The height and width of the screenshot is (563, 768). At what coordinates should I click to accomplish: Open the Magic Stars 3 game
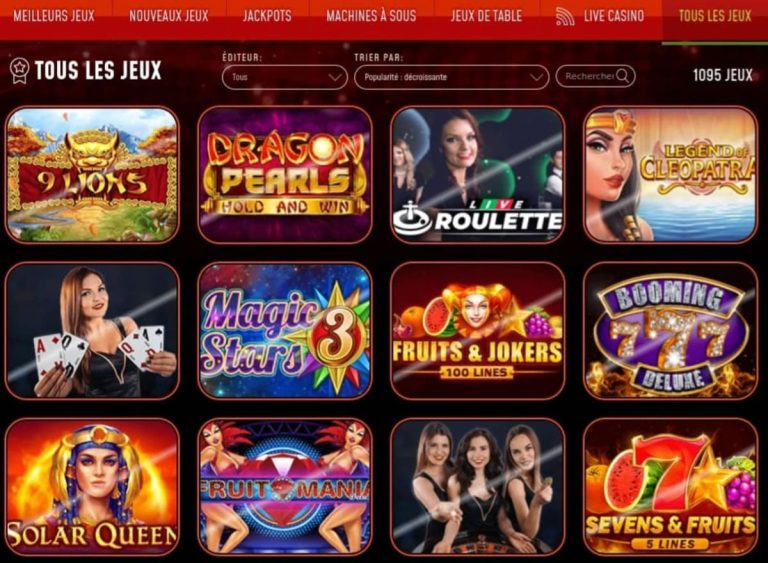click(285, 331)
